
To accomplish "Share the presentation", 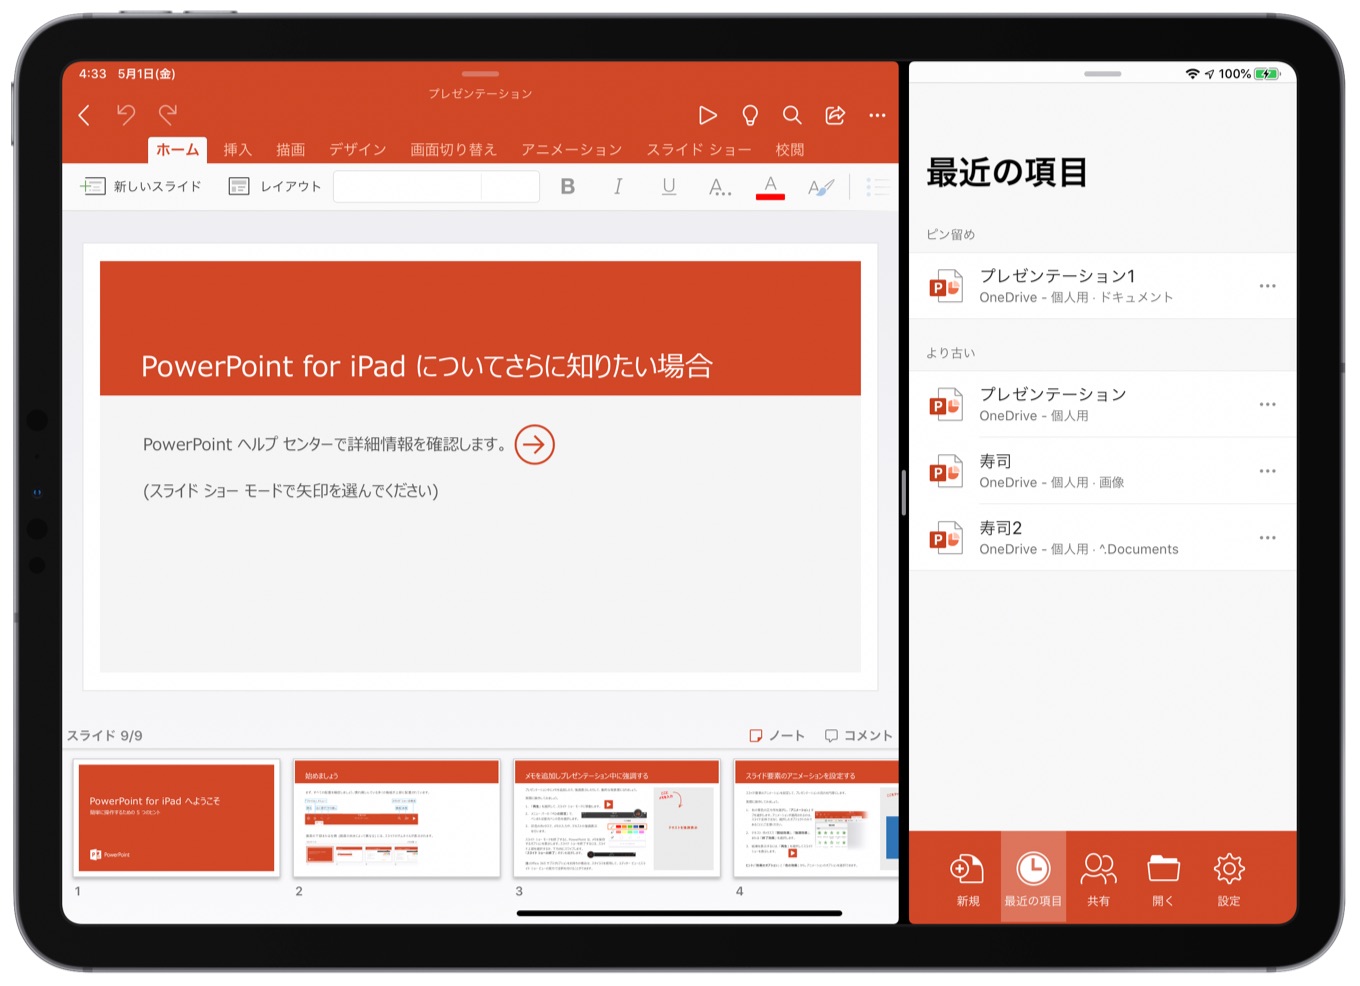I will [x=835, y=116].
